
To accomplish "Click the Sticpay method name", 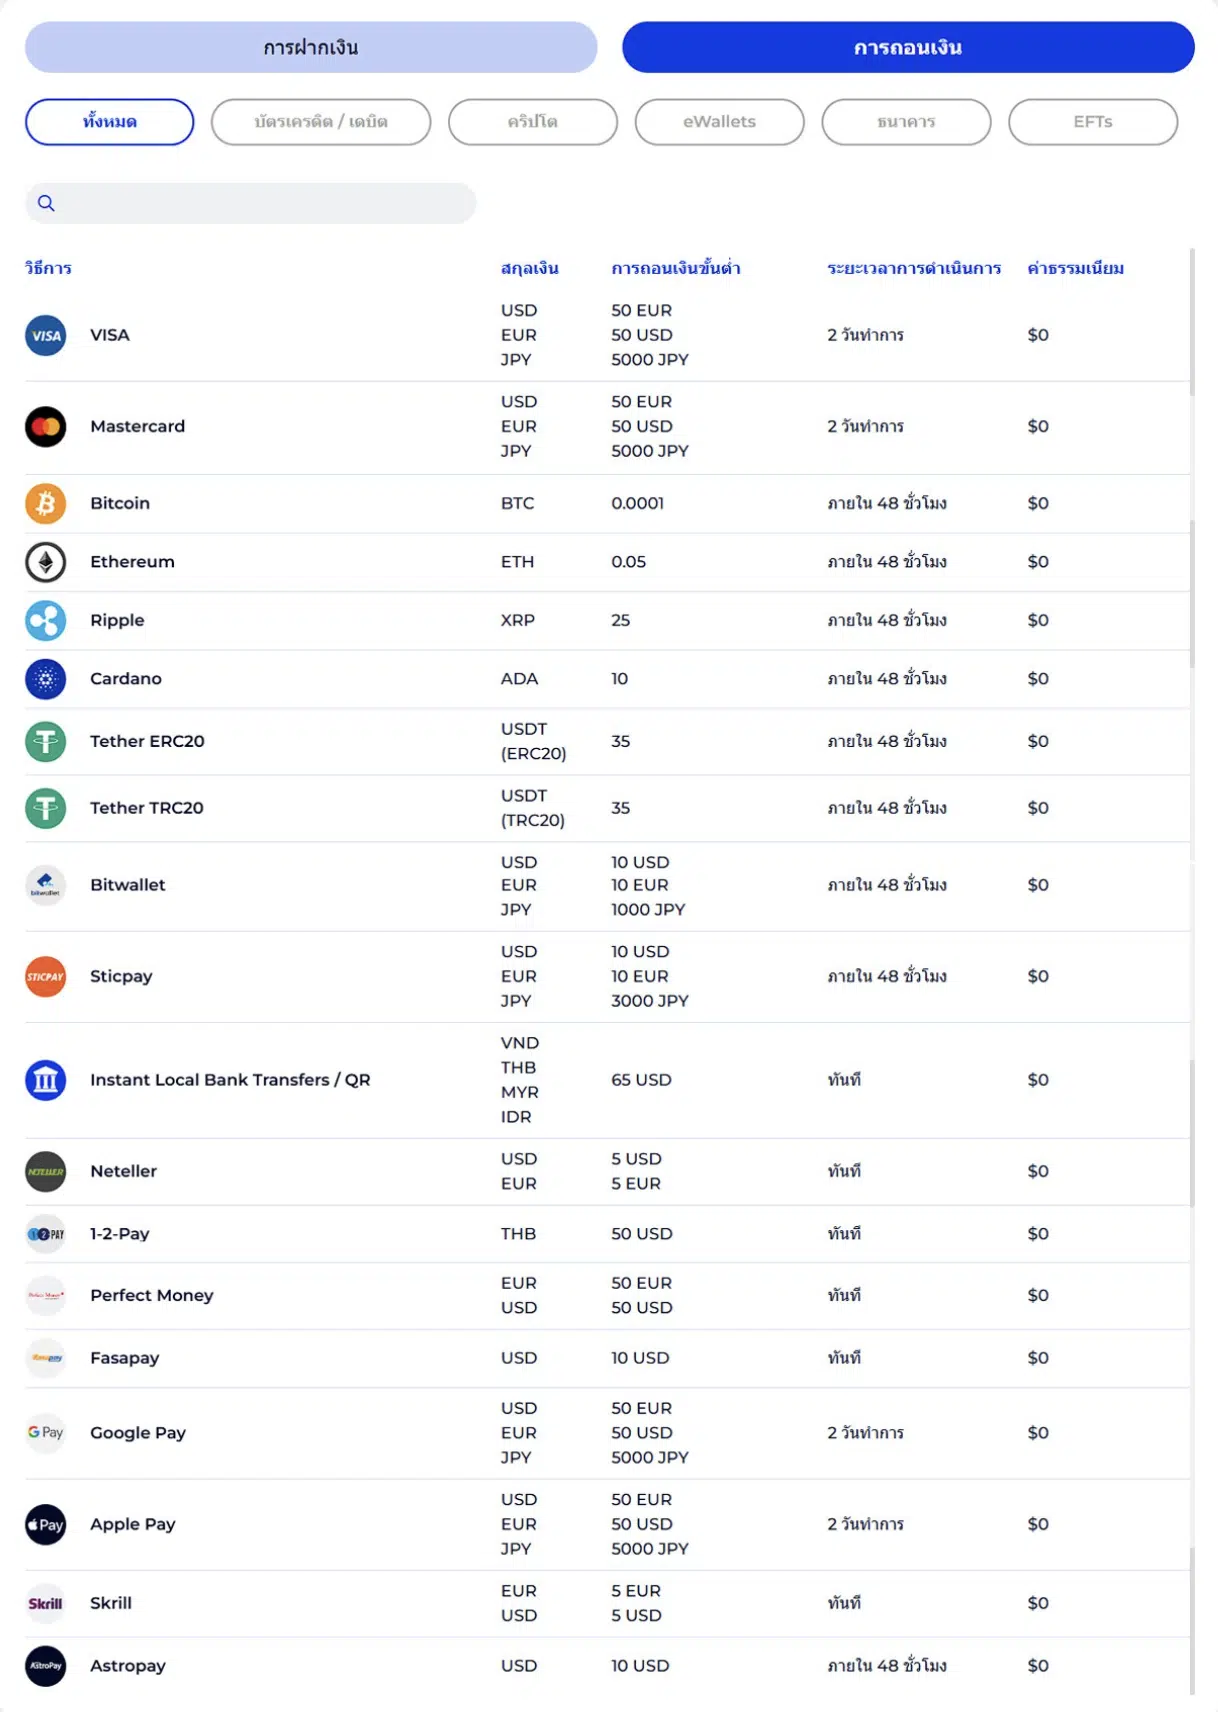I will [121, 977].
